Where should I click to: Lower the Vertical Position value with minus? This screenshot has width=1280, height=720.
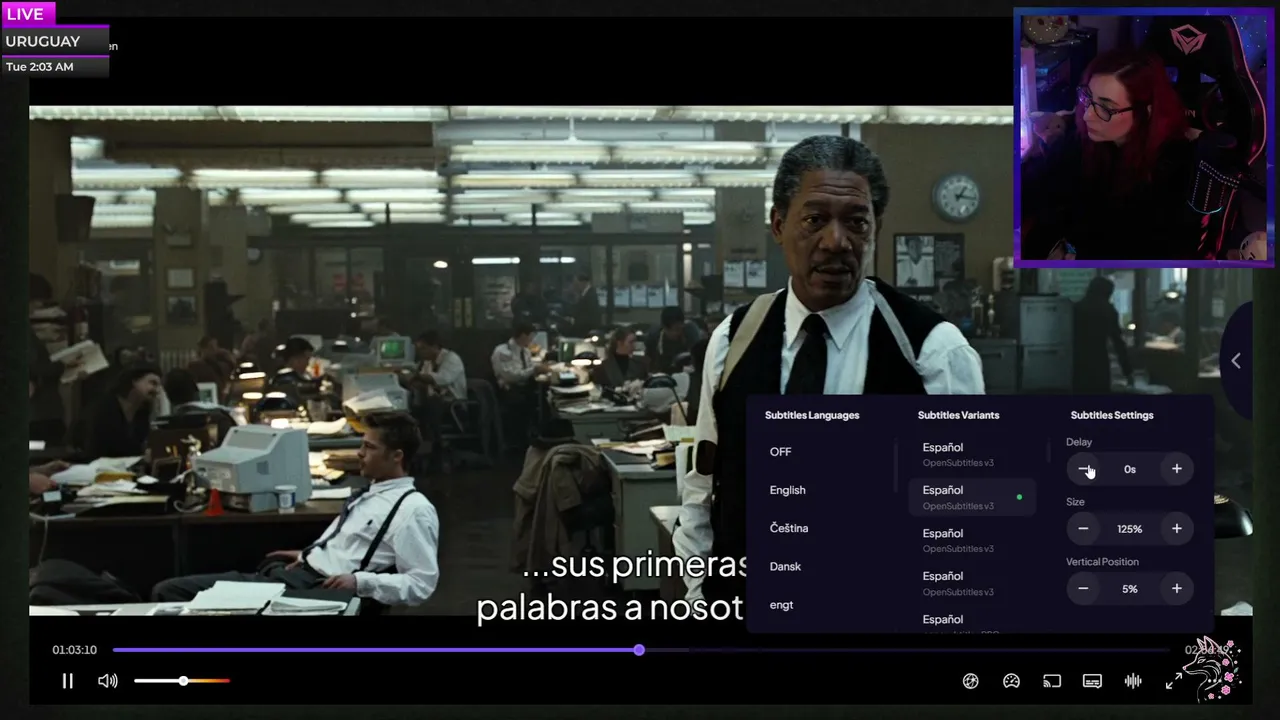point(1083,589)
